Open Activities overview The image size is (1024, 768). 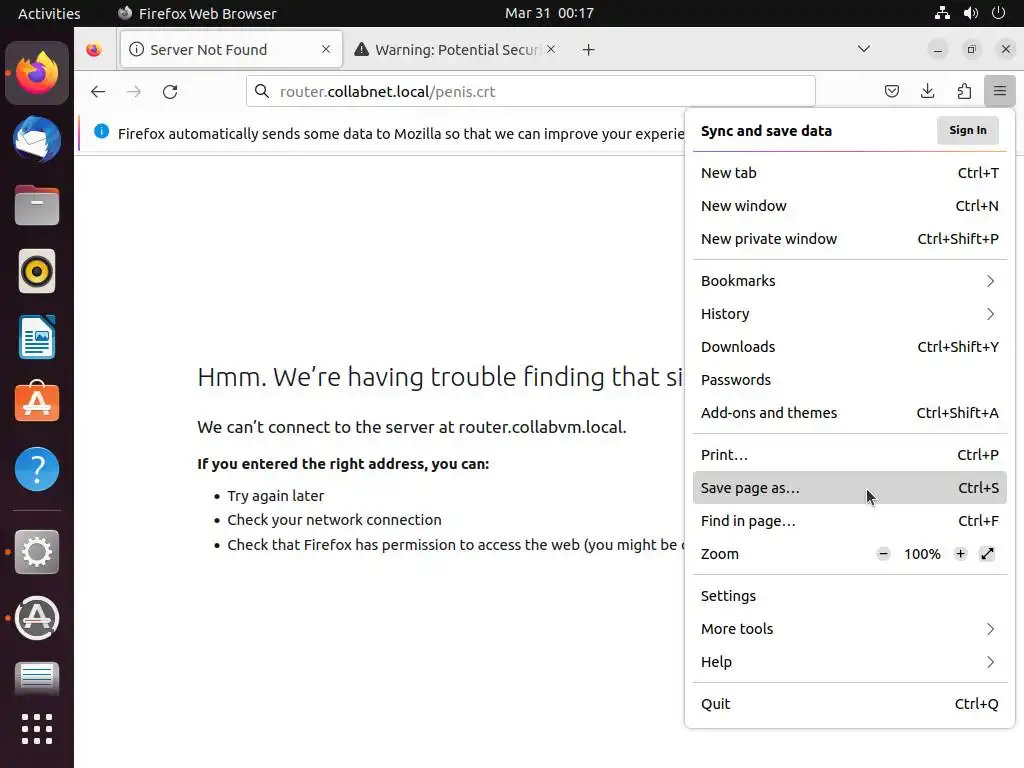point(49,13)
